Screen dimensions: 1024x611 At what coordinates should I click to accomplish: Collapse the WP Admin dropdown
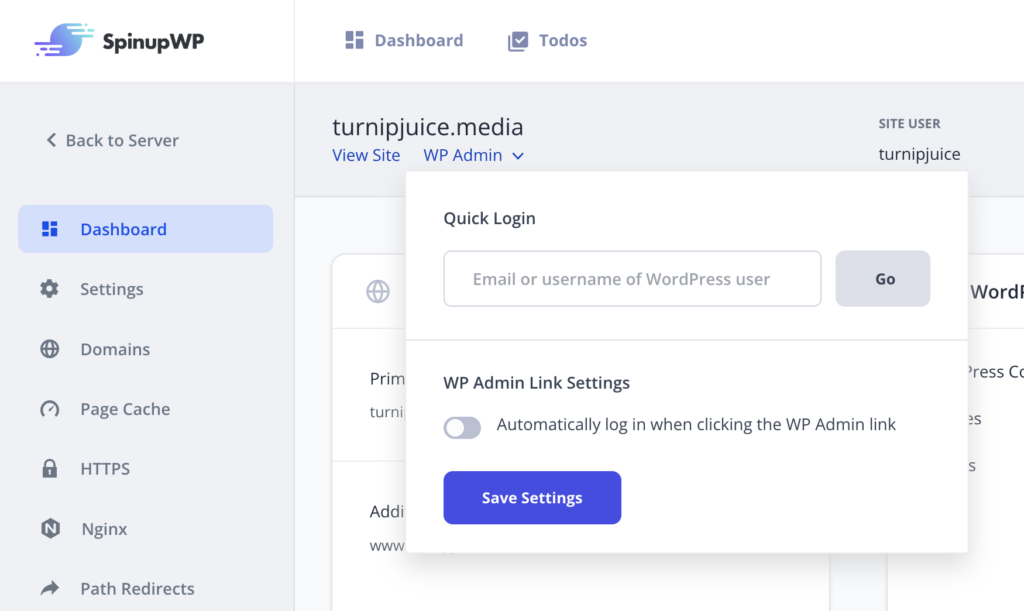tap(518, 156)
